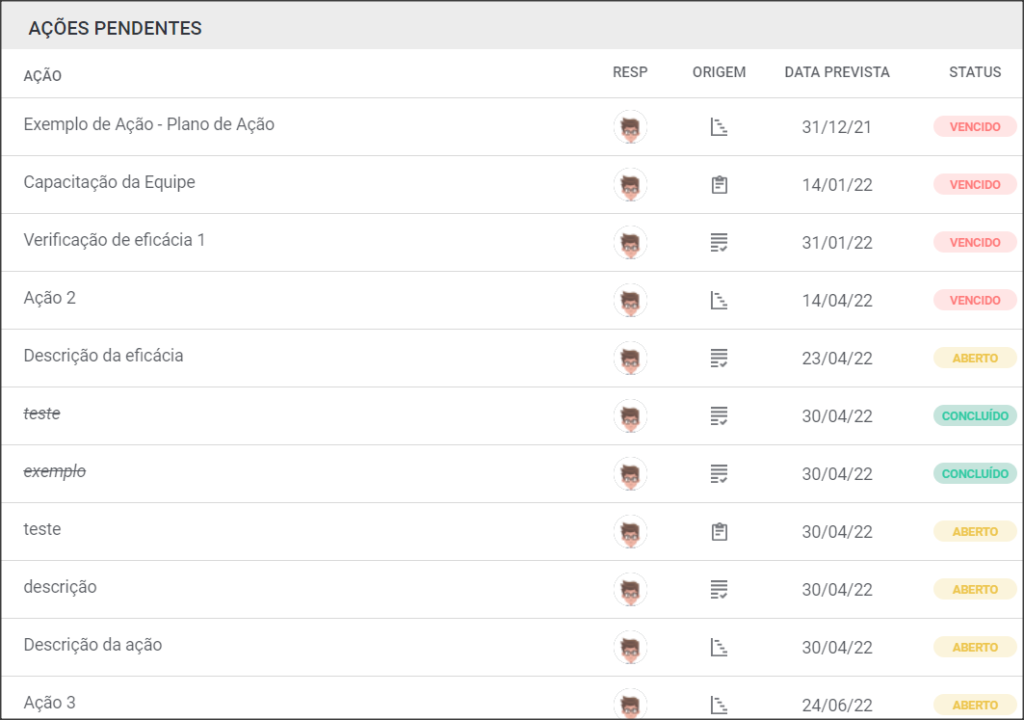Click the plan origin icon in Ação 2 row
Viewport: 1024px width, 720px height.
tap(719, 301)
